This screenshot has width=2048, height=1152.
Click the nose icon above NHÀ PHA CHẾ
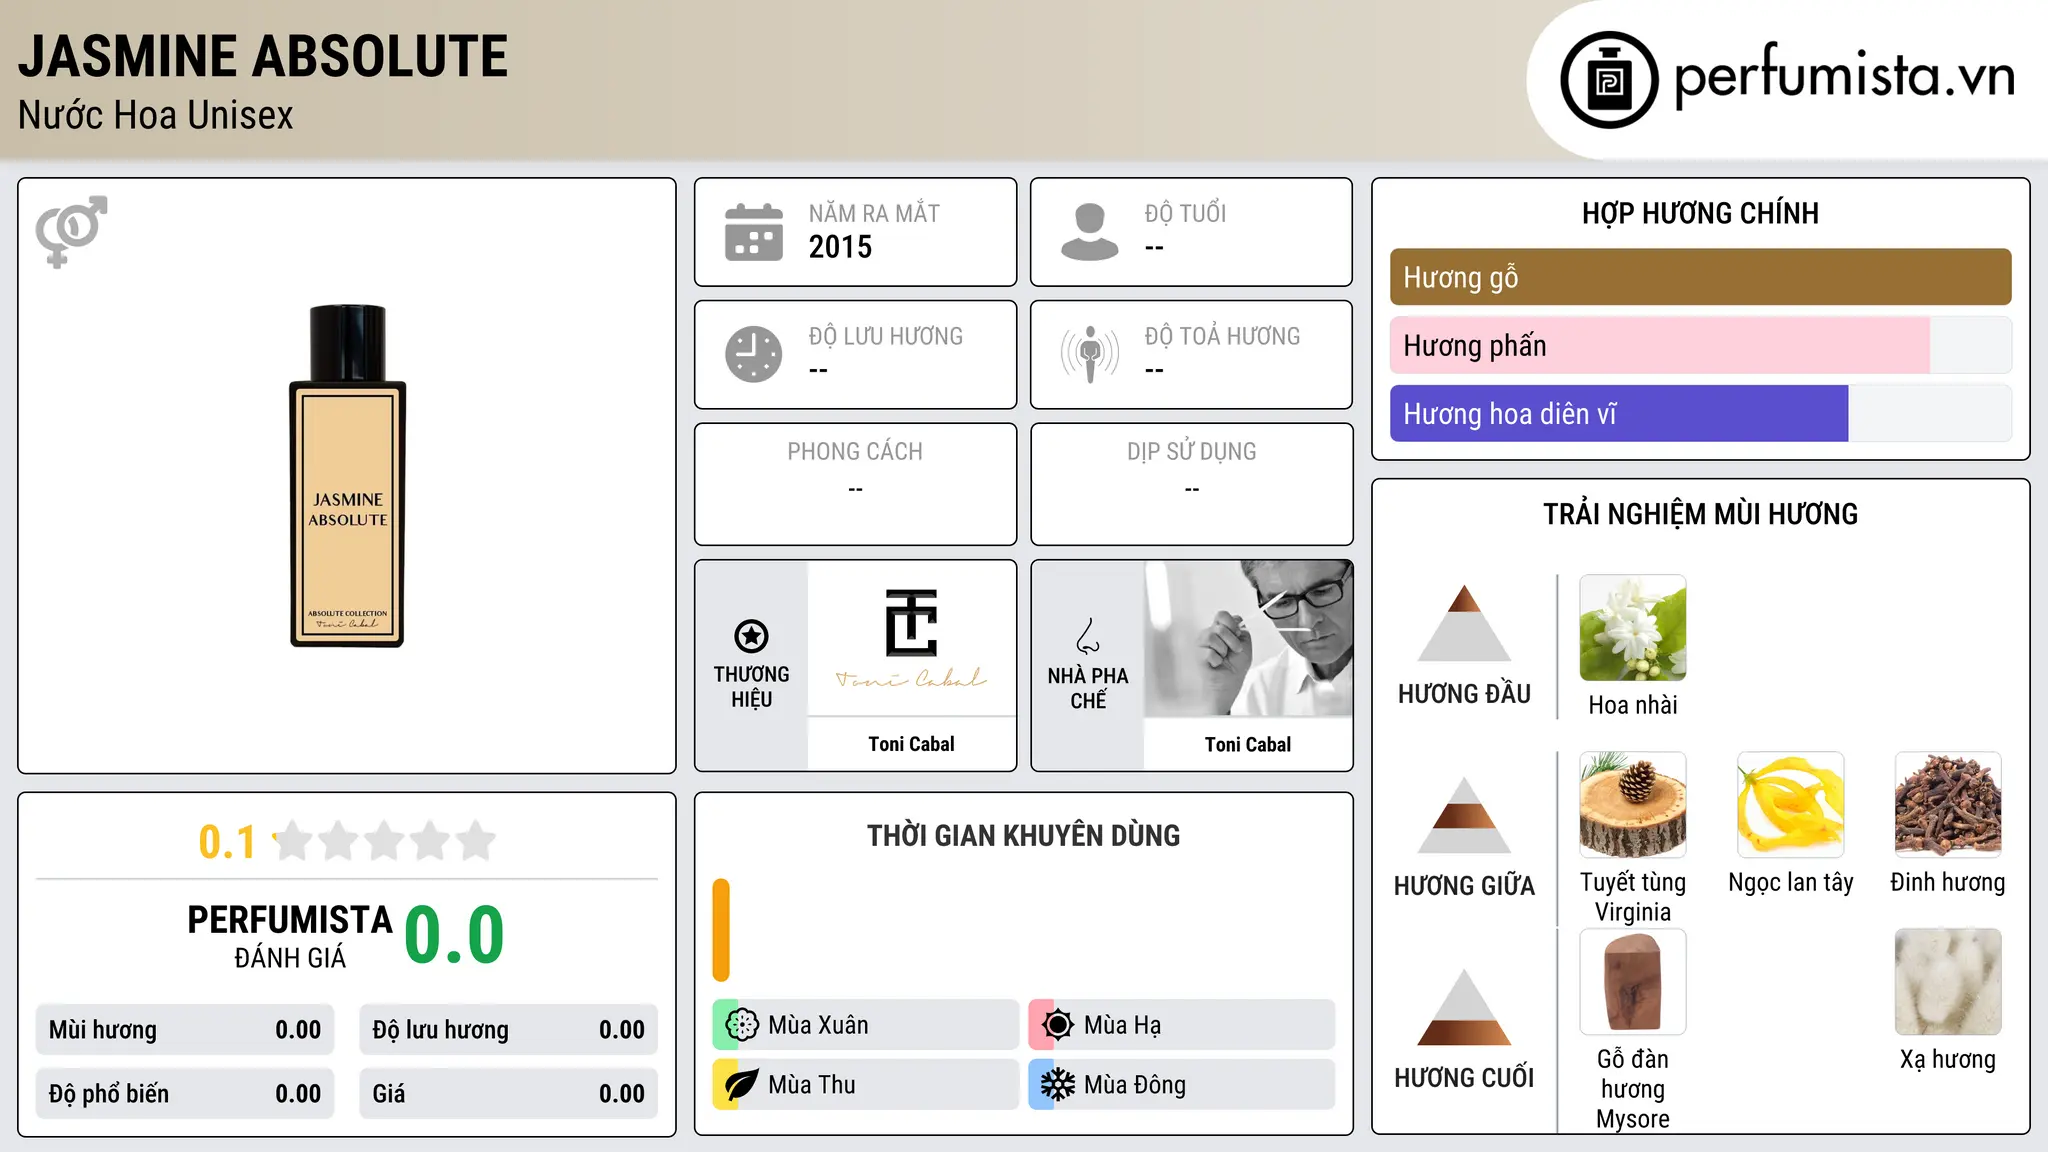tap(1088, 636)
